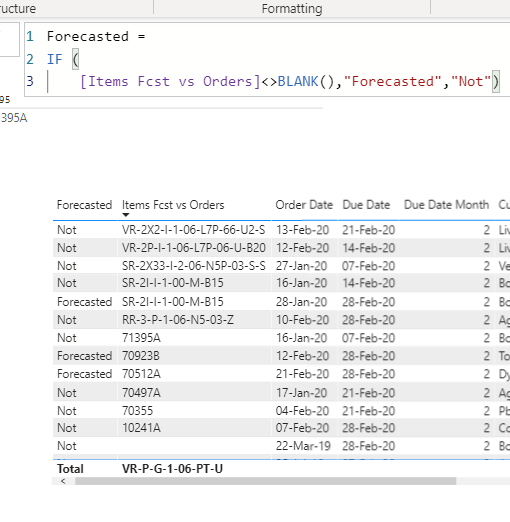Click Order Date 04-Feb-20

tap(302, 411)
